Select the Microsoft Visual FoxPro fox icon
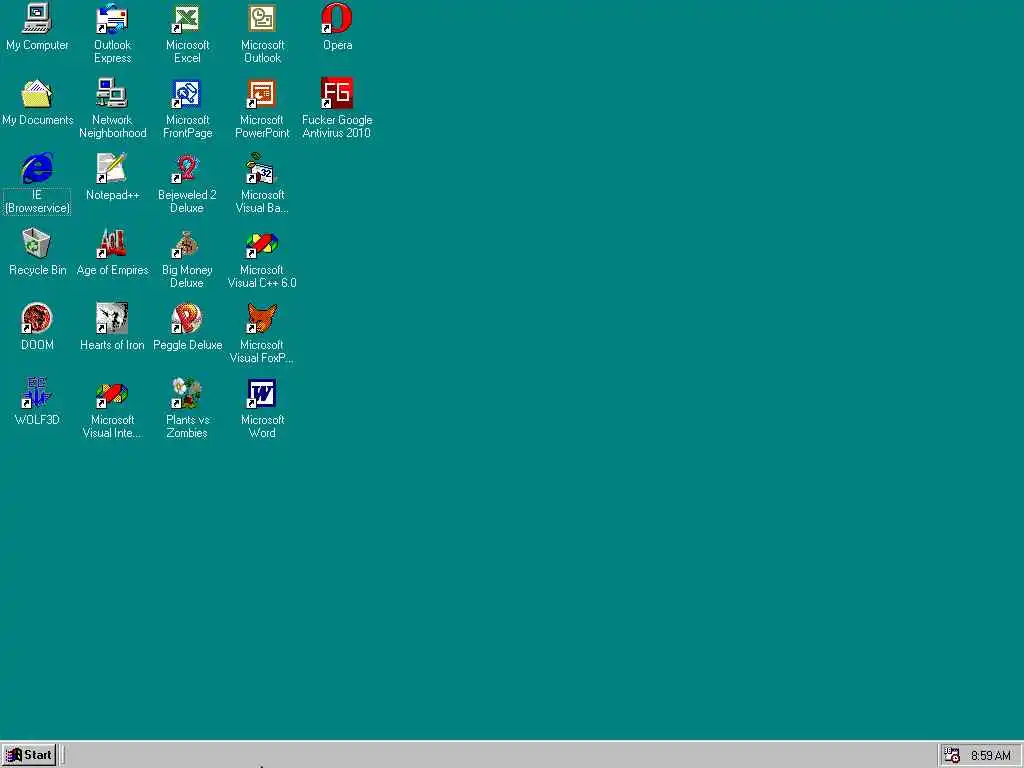Viewport: 1024px width, 768px height. tap(262, 319)
